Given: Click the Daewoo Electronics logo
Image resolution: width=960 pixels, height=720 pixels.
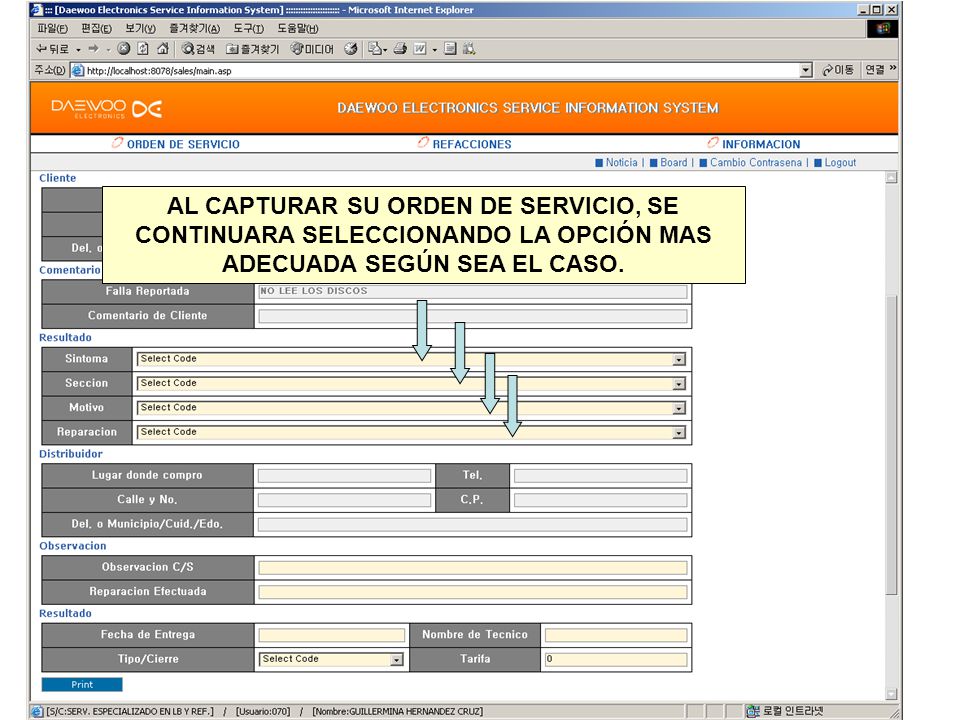Looking at the screenshot, I should 107,108.
